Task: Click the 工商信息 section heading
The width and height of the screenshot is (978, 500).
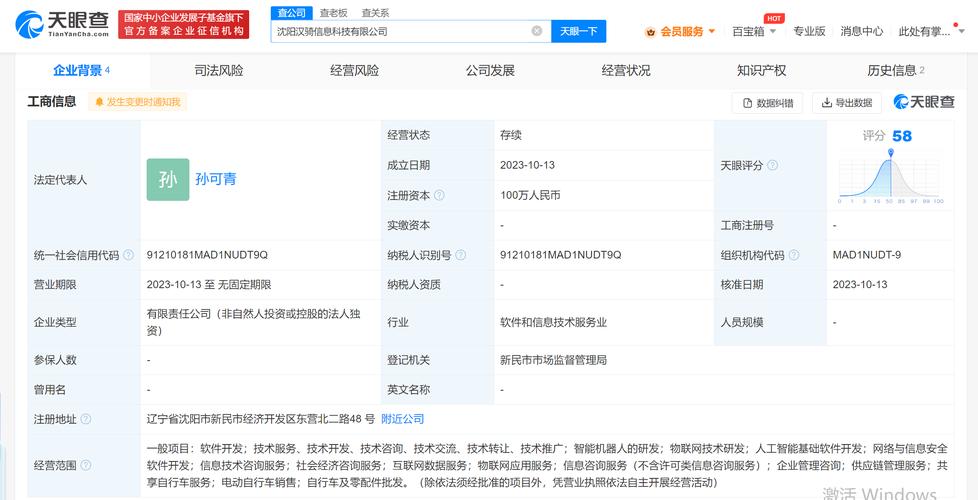Action: coord(52,101)
